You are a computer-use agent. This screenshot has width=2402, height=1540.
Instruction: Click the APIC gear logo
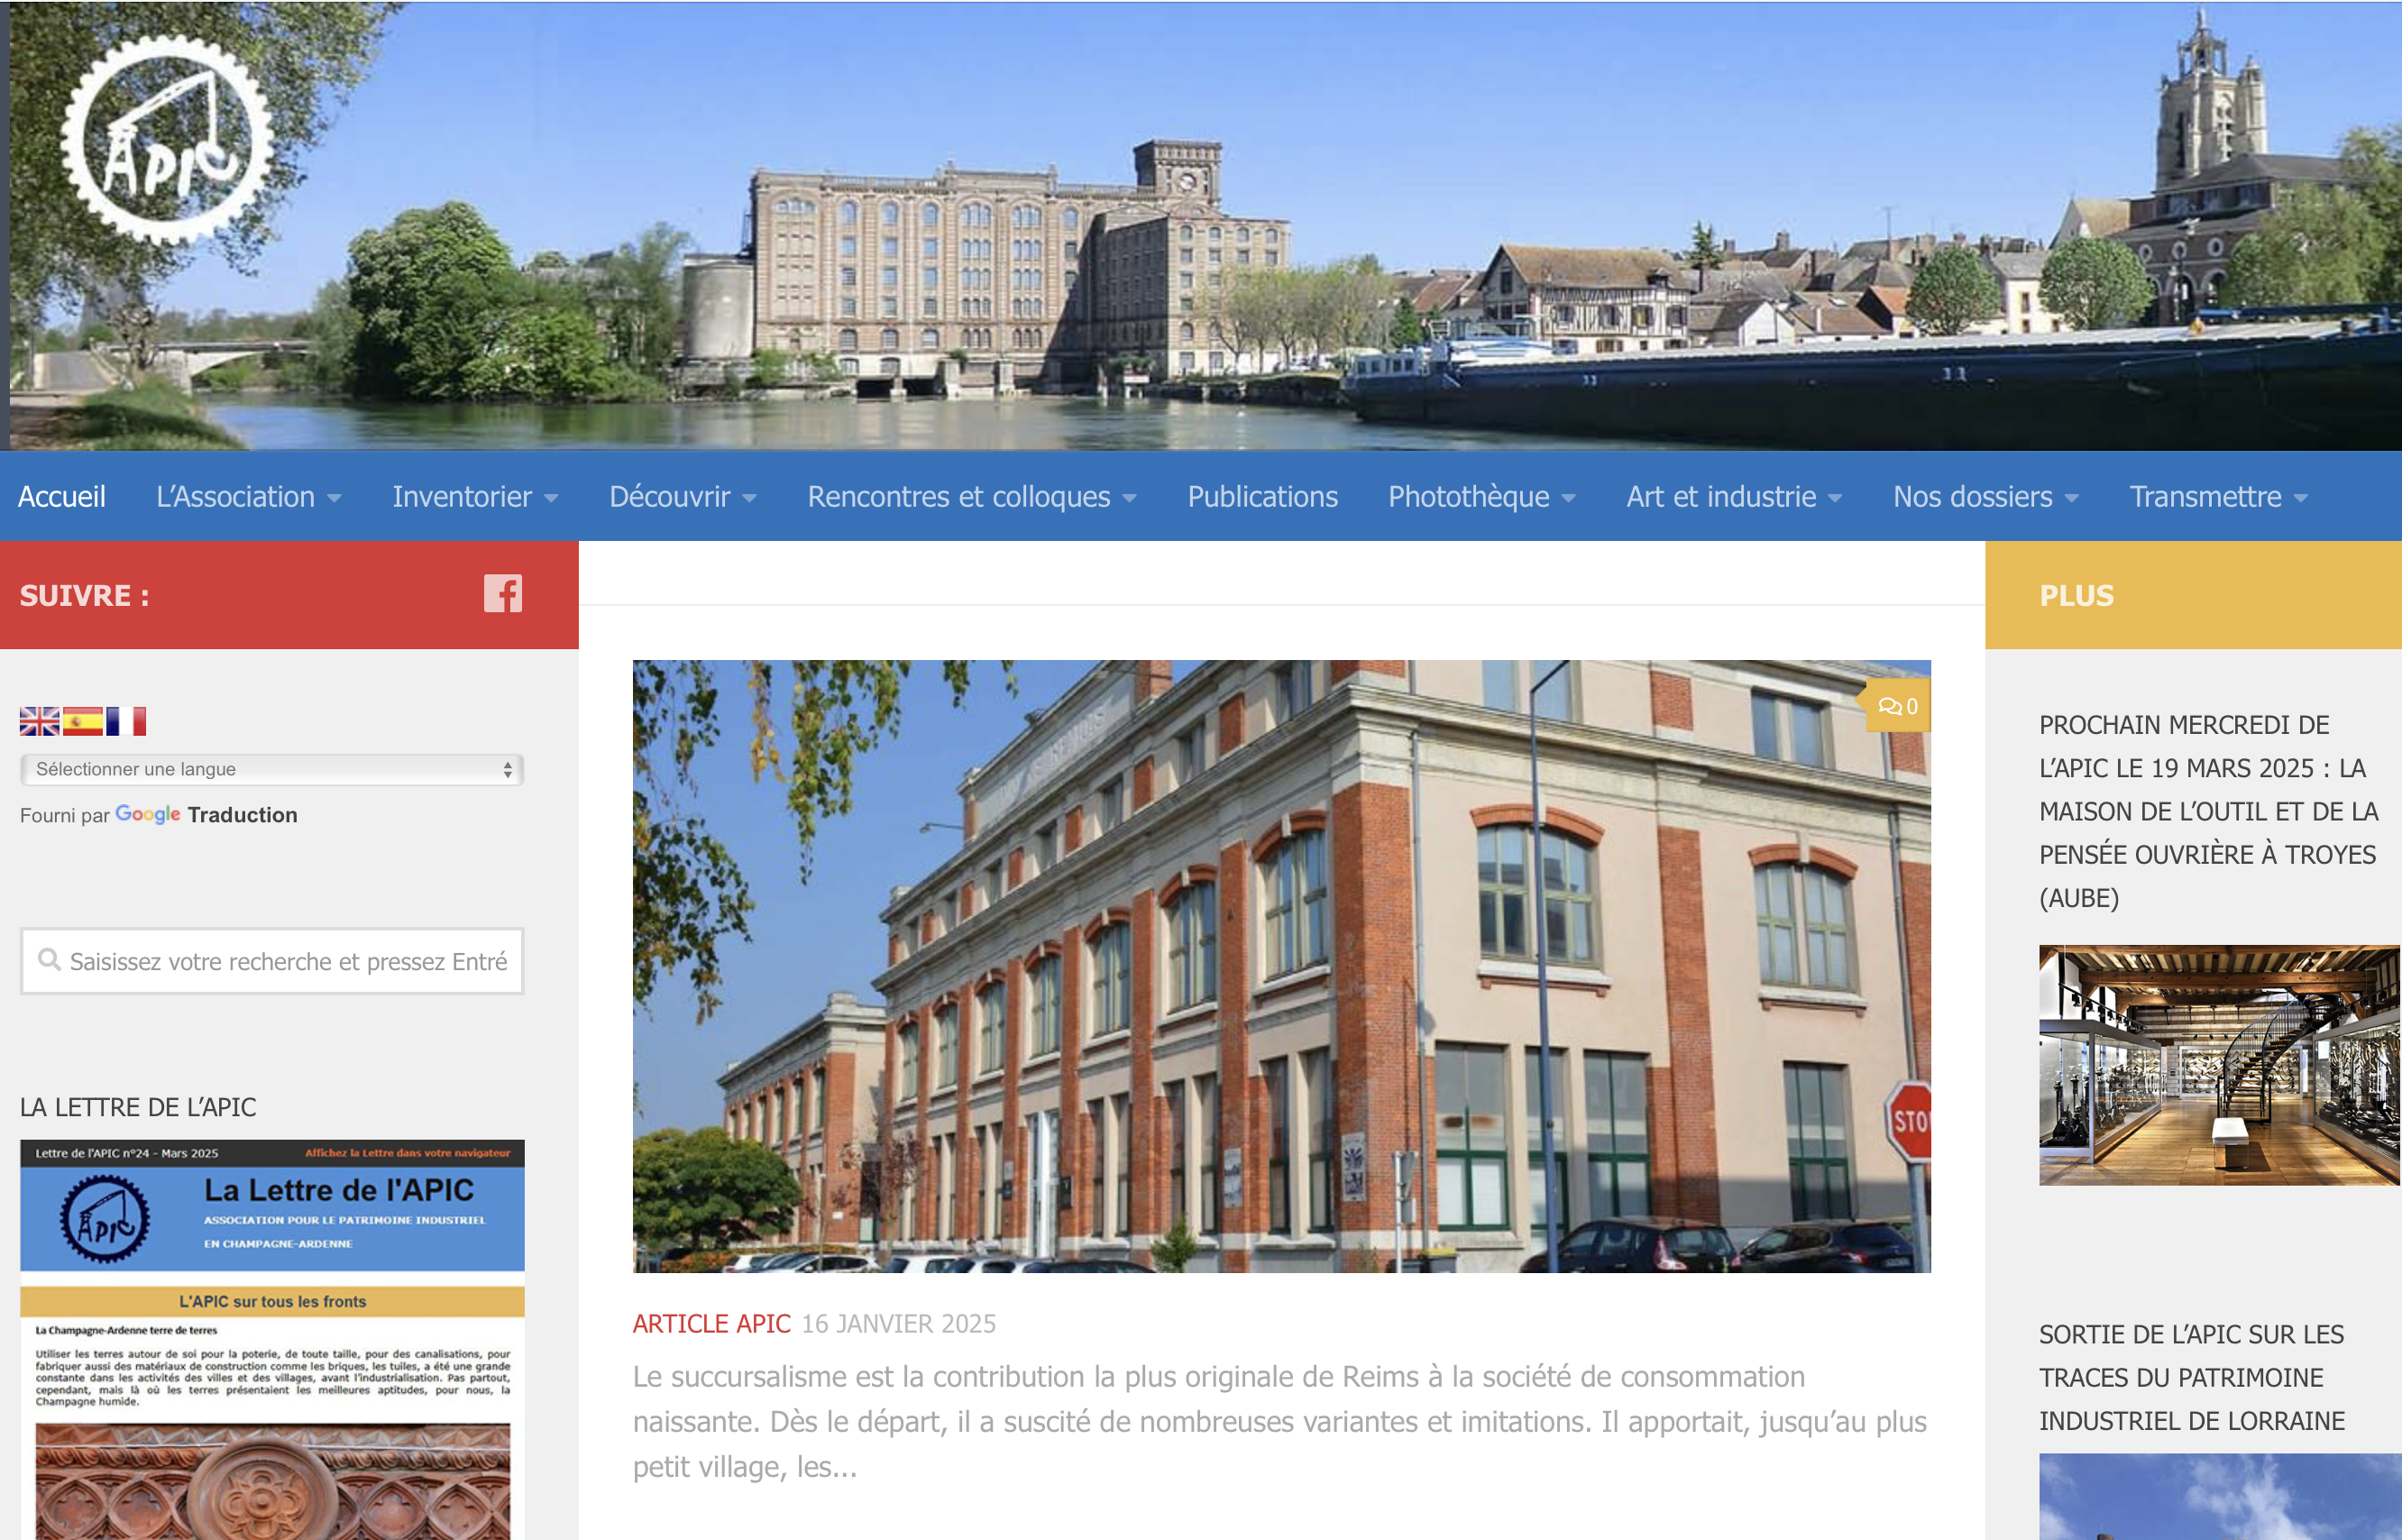click(166, 141)
